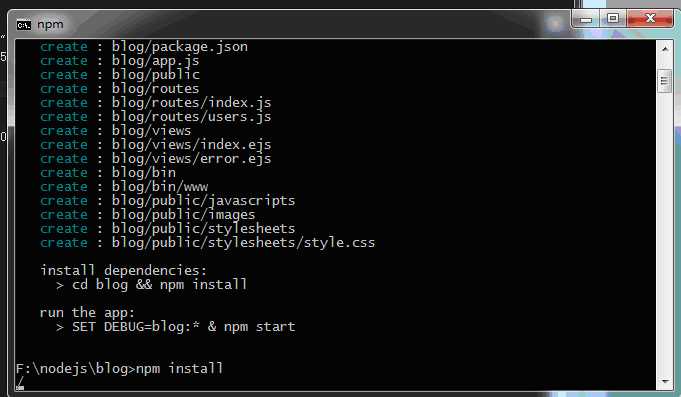681x397 pixels.
Task: Click the 'cd blog && npm install' text
Action: (159, 285)
